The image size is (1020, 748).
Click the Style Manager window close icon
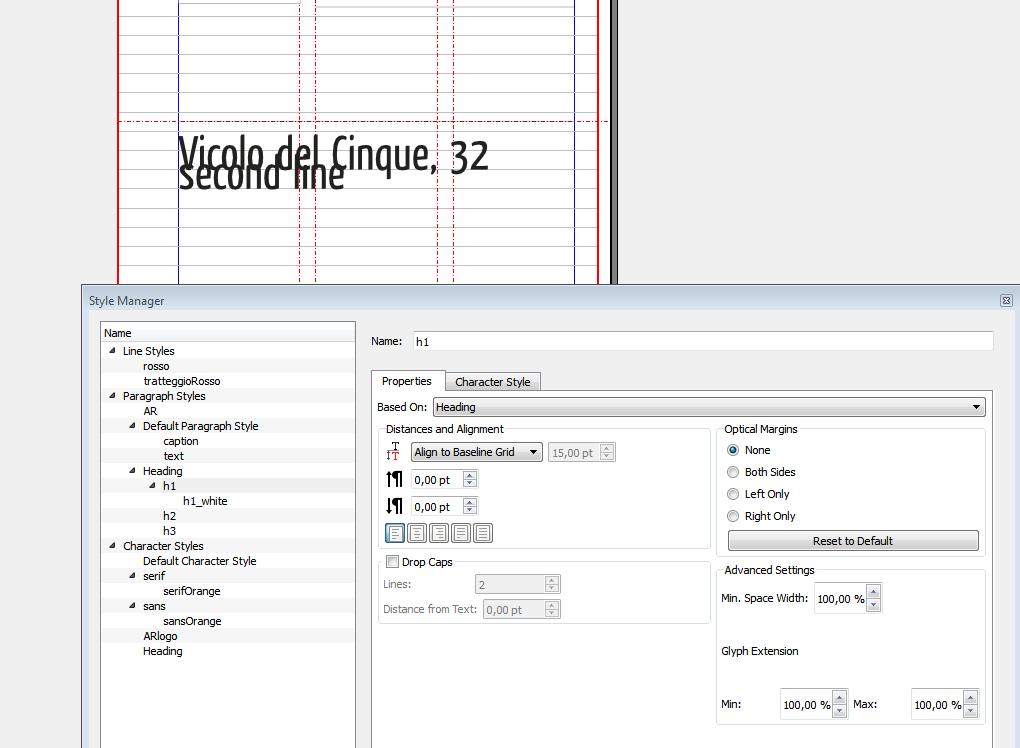click(1006, 300)
